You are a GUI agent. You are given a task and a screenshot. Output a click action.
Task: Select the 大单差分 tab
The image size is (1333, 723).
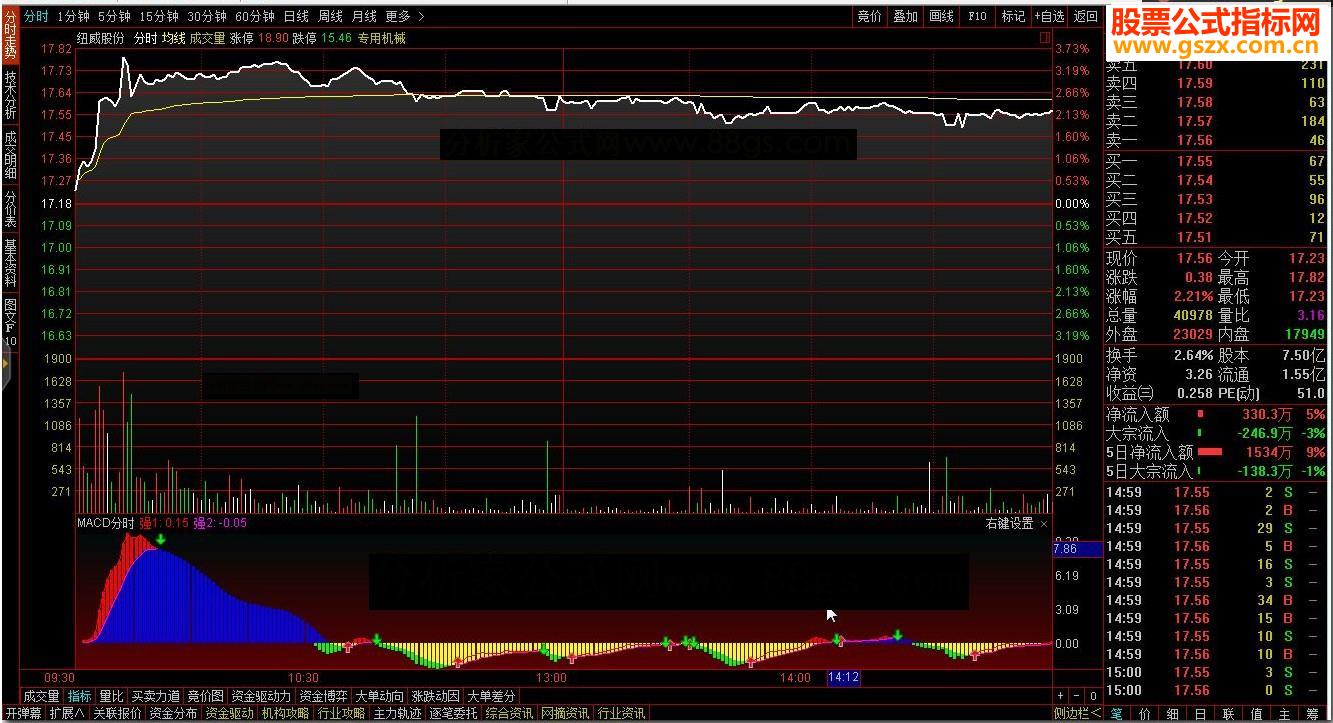tap(492, 696)
